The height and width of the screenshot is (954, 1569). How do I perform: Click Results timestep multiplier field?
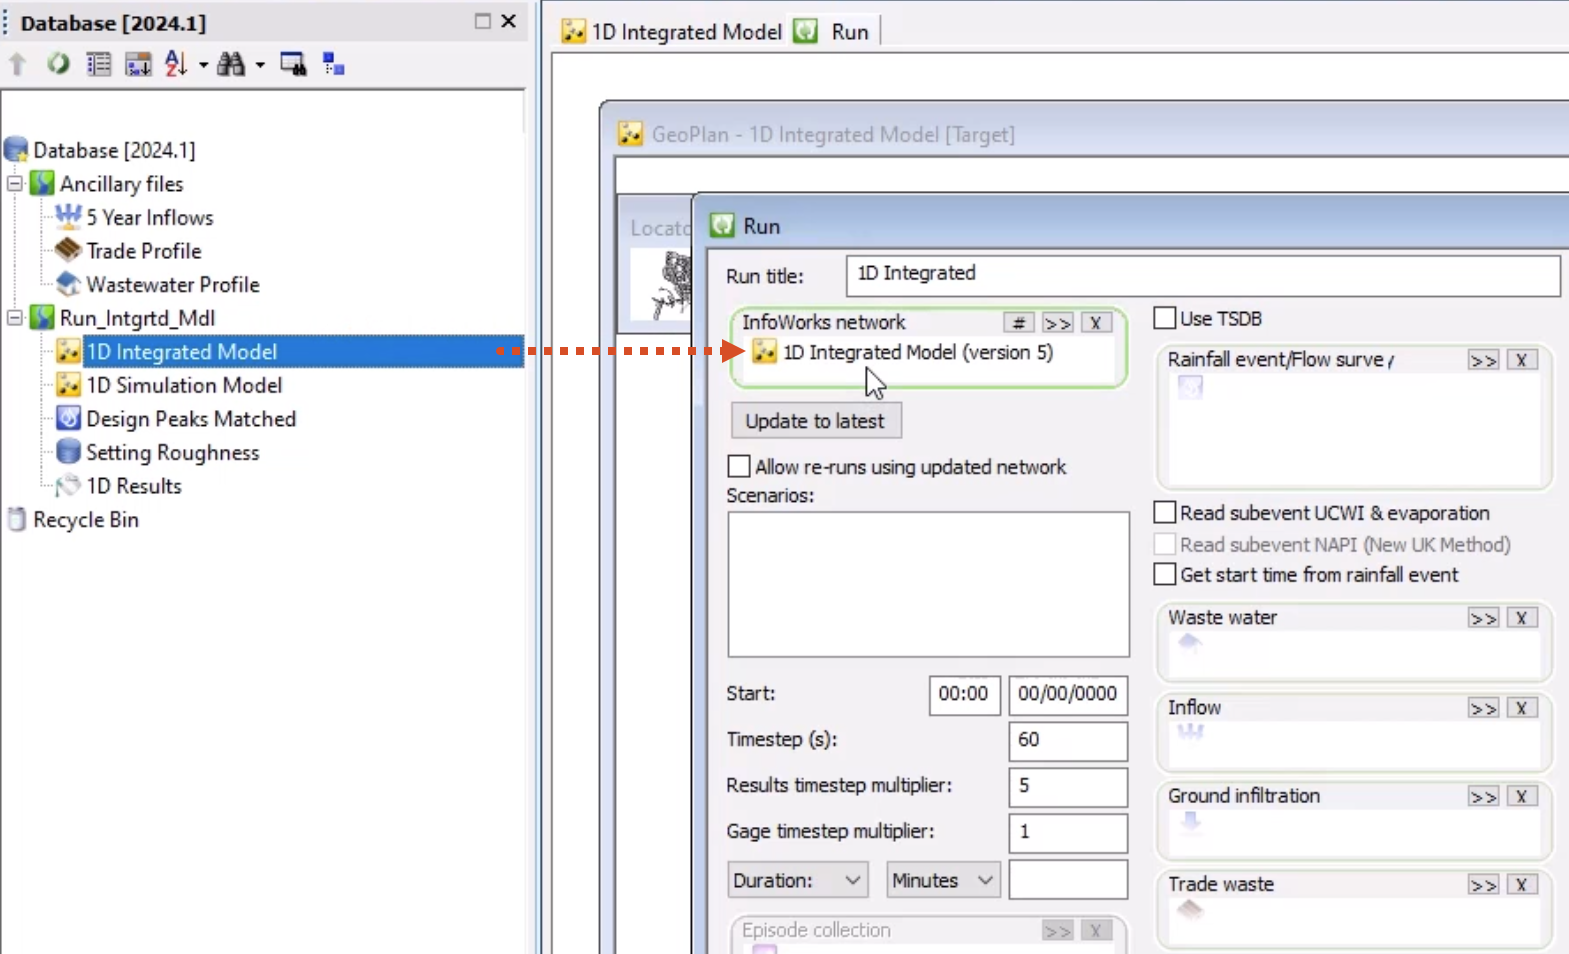click(x=1068, y=787)
